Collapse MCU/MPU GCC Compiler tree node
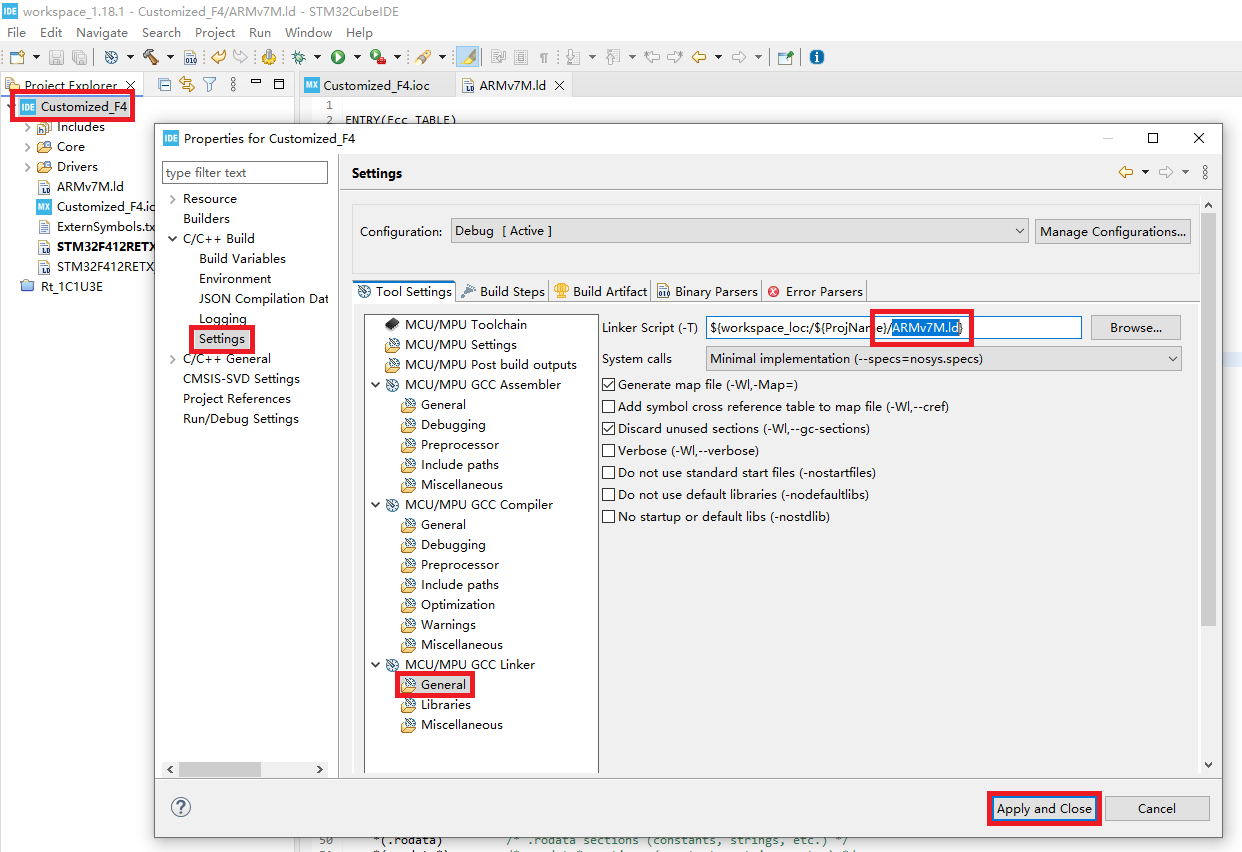The width and height of the screenshot is (1242, 852). (376, 505)
